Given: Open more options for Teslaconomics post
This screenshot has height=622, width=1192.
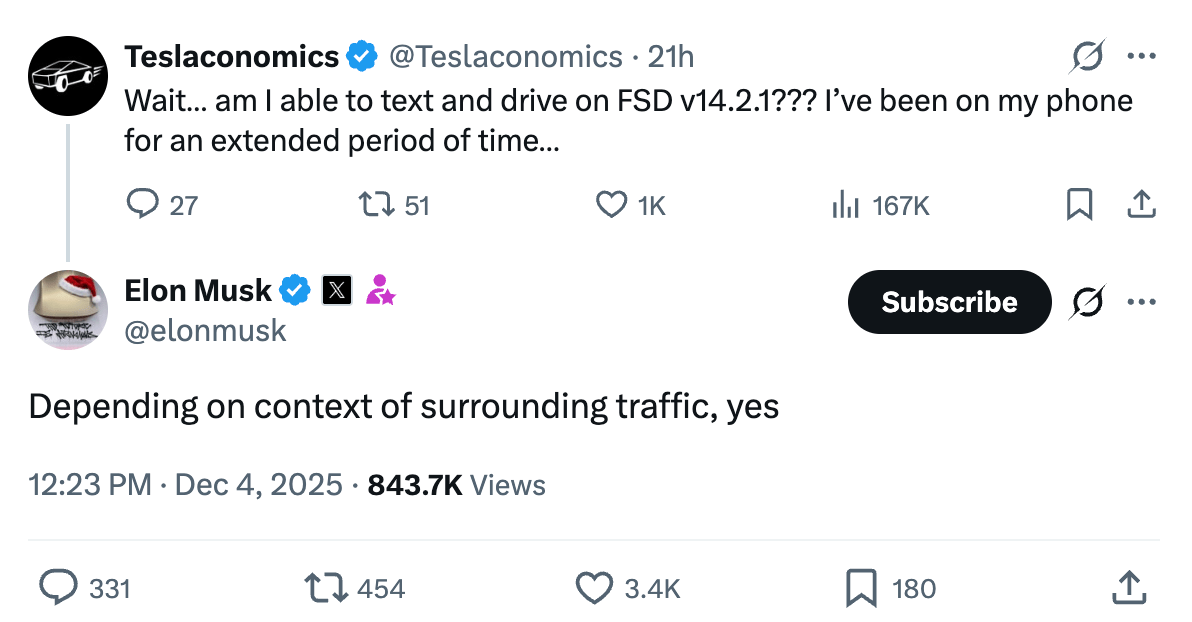Looking at the screenshot, I should [1141, 57].
